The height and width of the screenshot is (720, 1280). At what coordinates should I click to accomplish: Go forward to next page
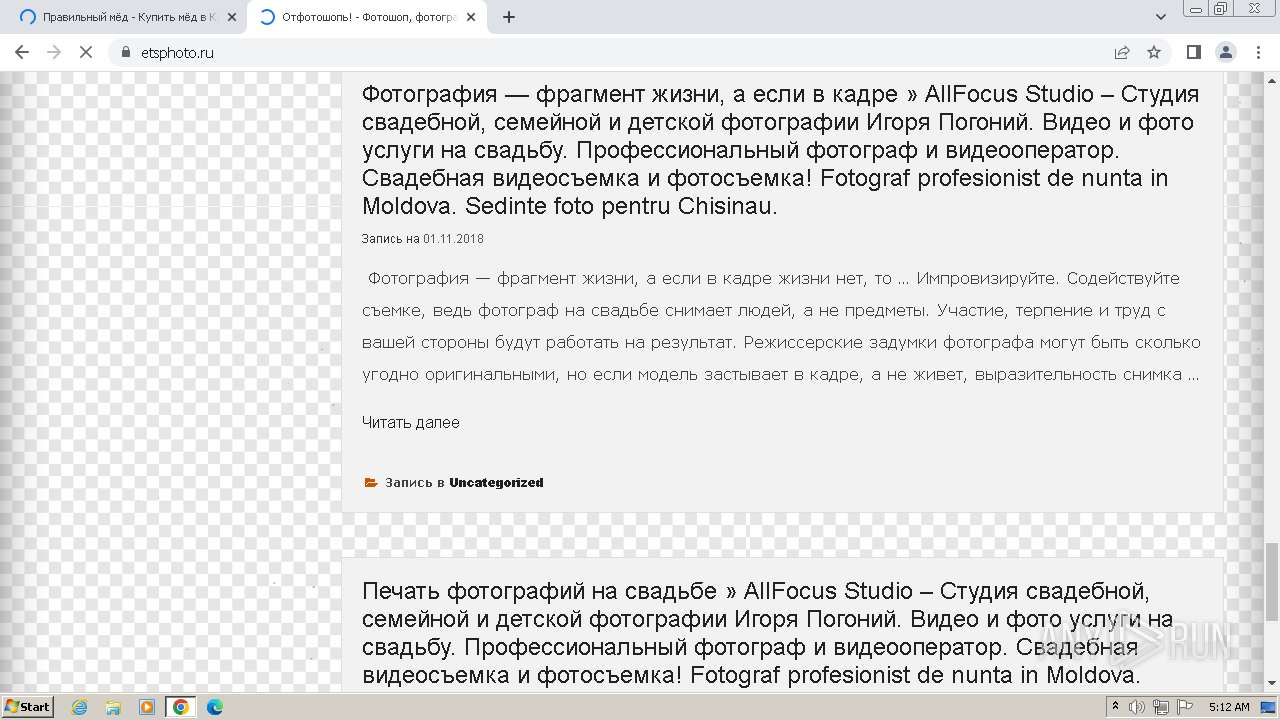coord(54,52)
